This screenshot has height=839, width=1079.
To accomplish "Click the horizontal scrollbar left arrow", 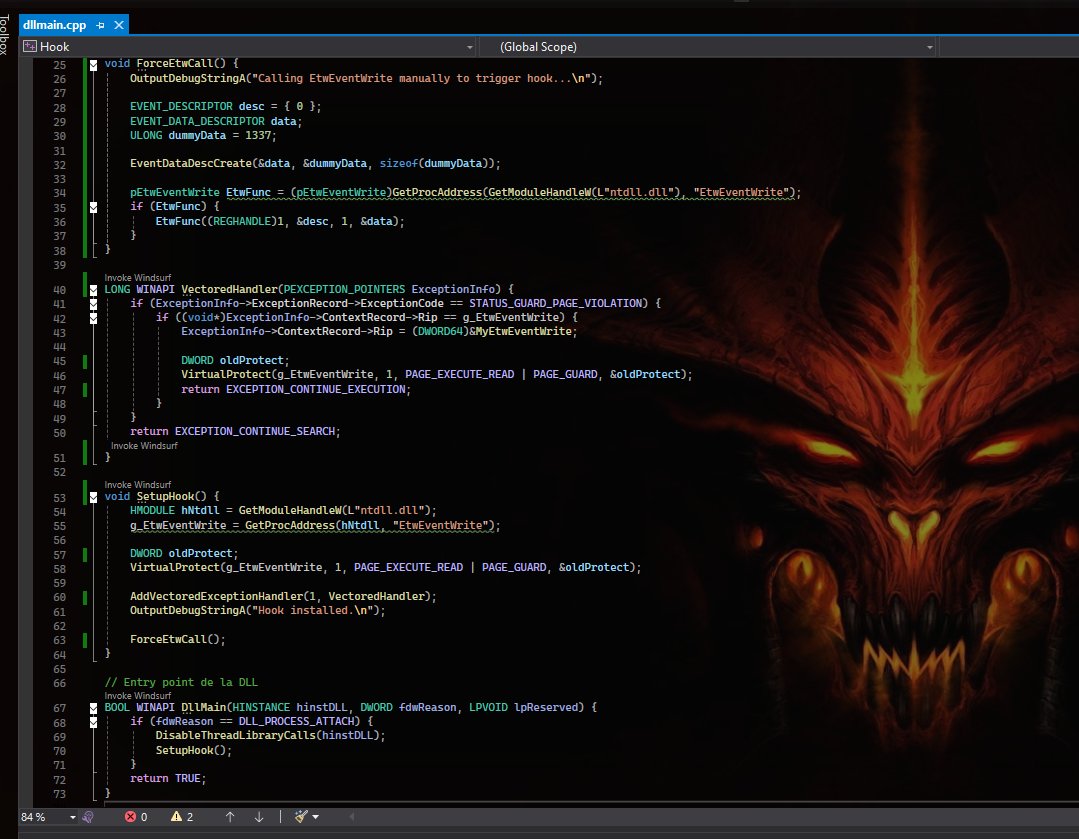I will [x=352, y=817].
